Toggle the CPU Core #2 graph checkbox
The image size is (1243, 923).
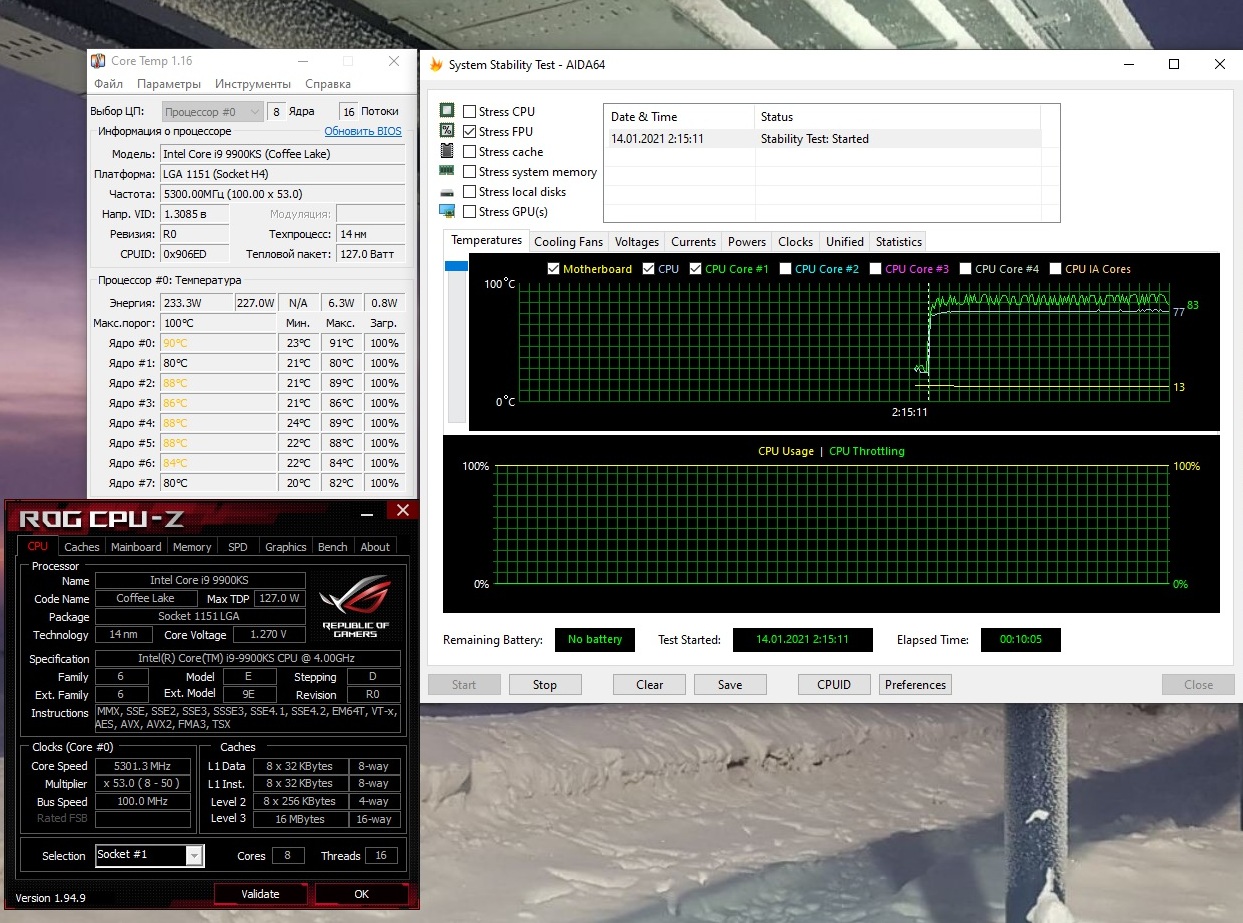coord(786,269)
